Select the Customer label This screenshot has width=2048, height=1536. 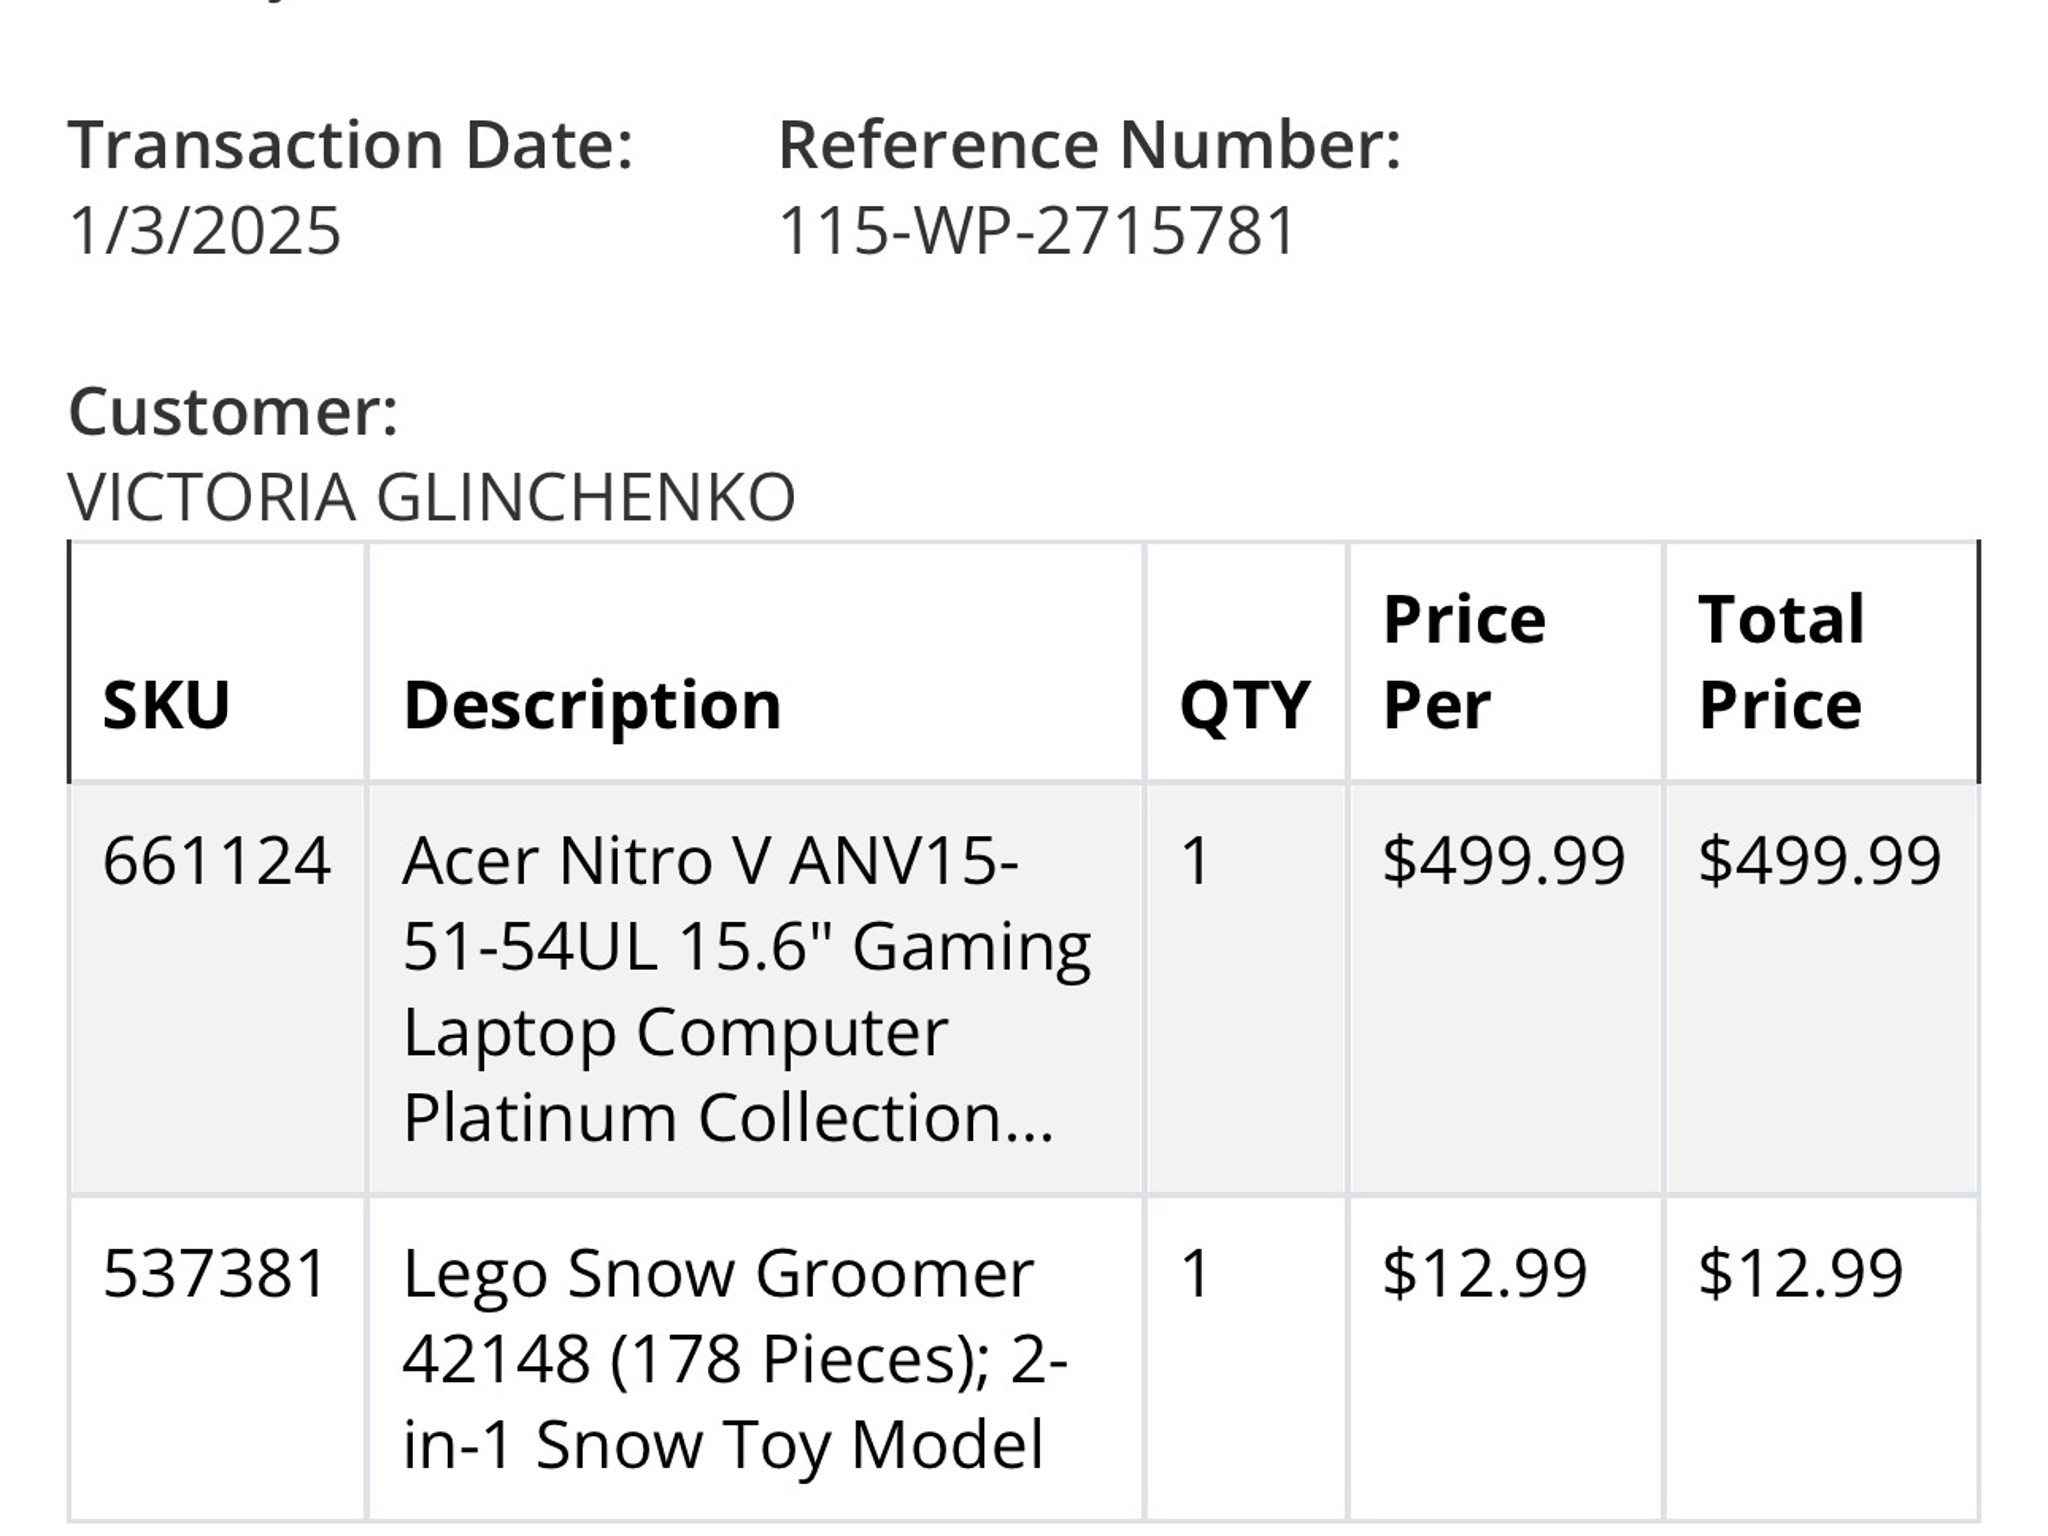coord(233,412)
